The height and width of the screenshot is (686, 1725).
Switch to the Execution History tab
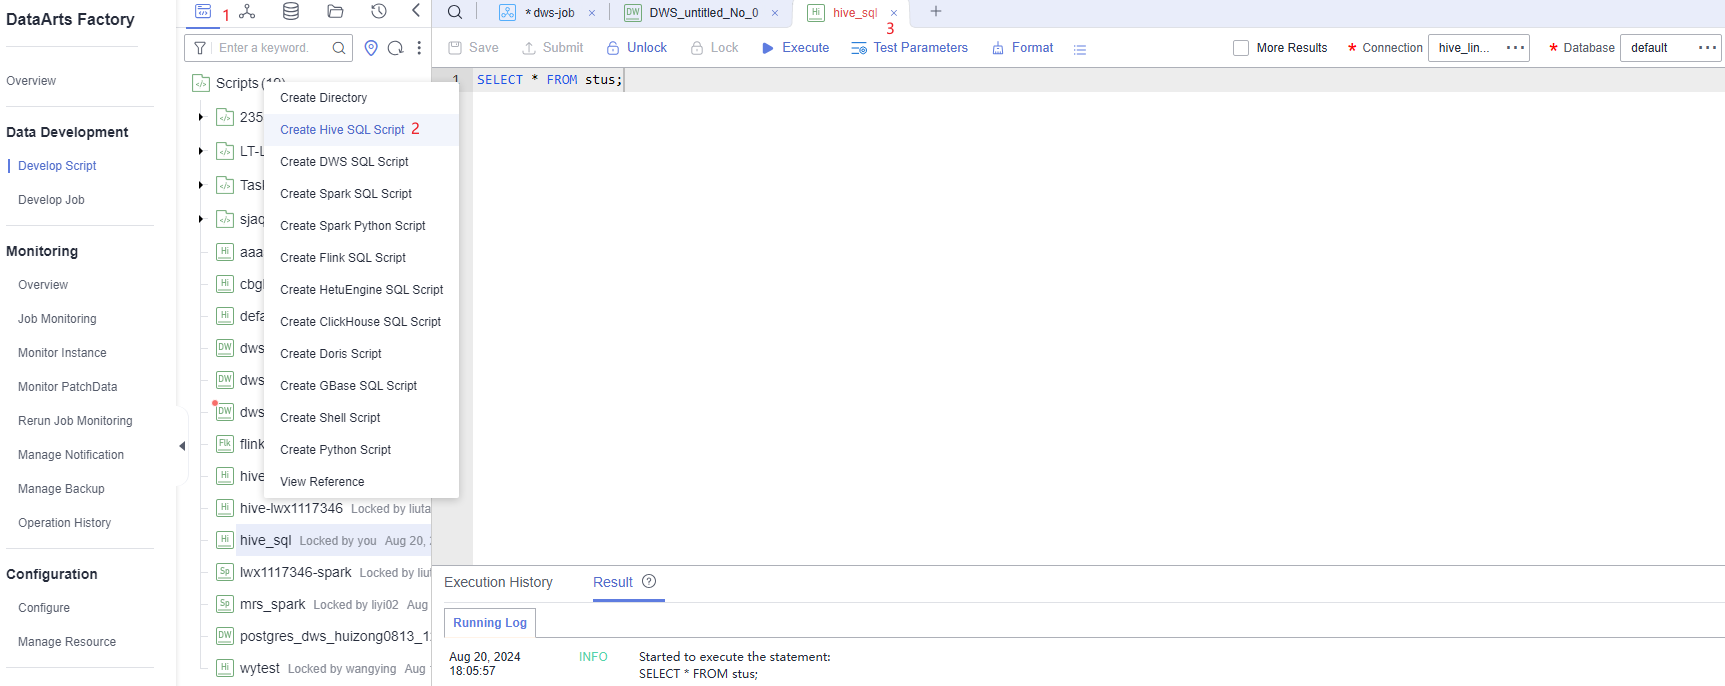[498, 582]
